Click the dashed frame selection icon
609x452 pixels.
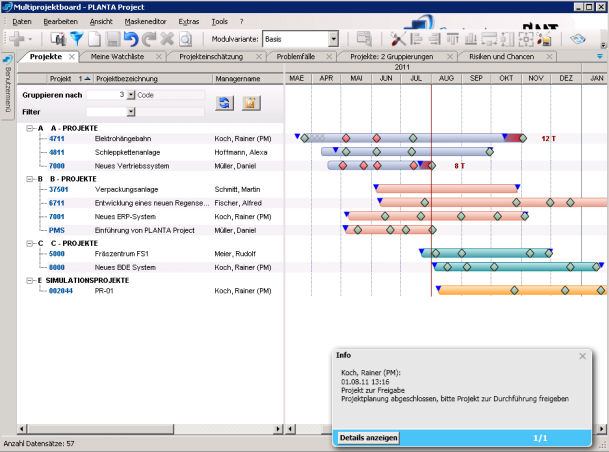525,39
